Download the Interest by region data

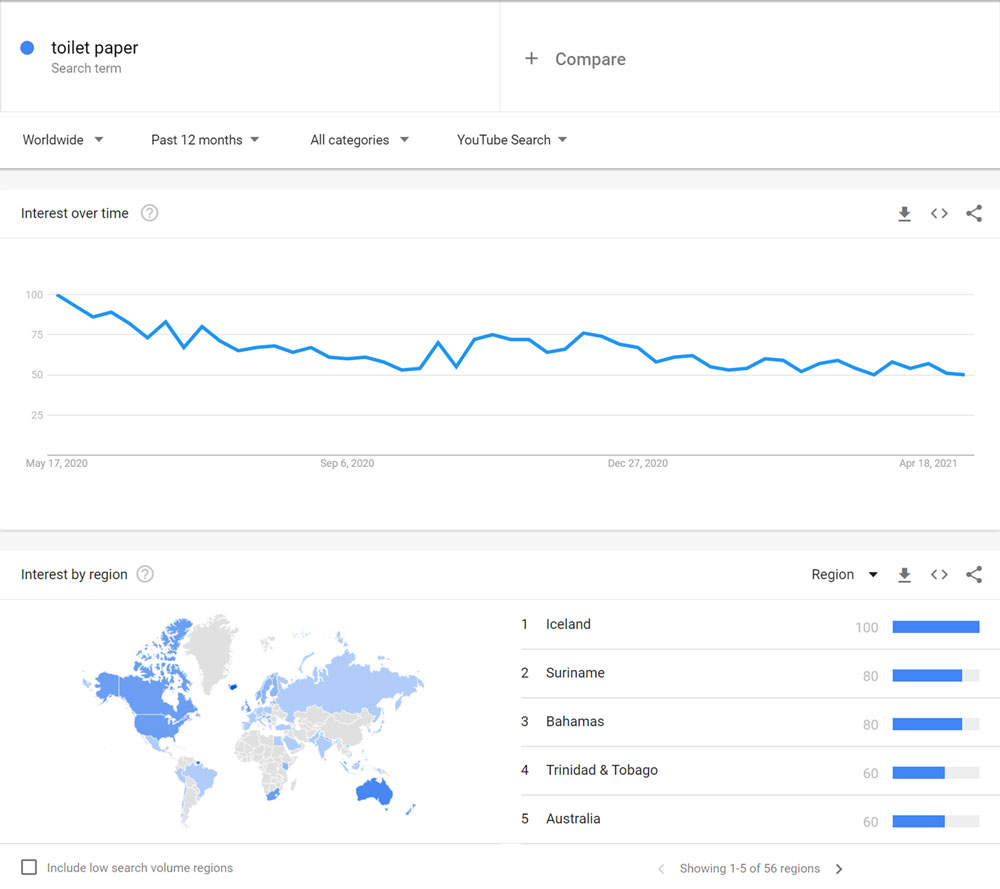tap(904, 574)
